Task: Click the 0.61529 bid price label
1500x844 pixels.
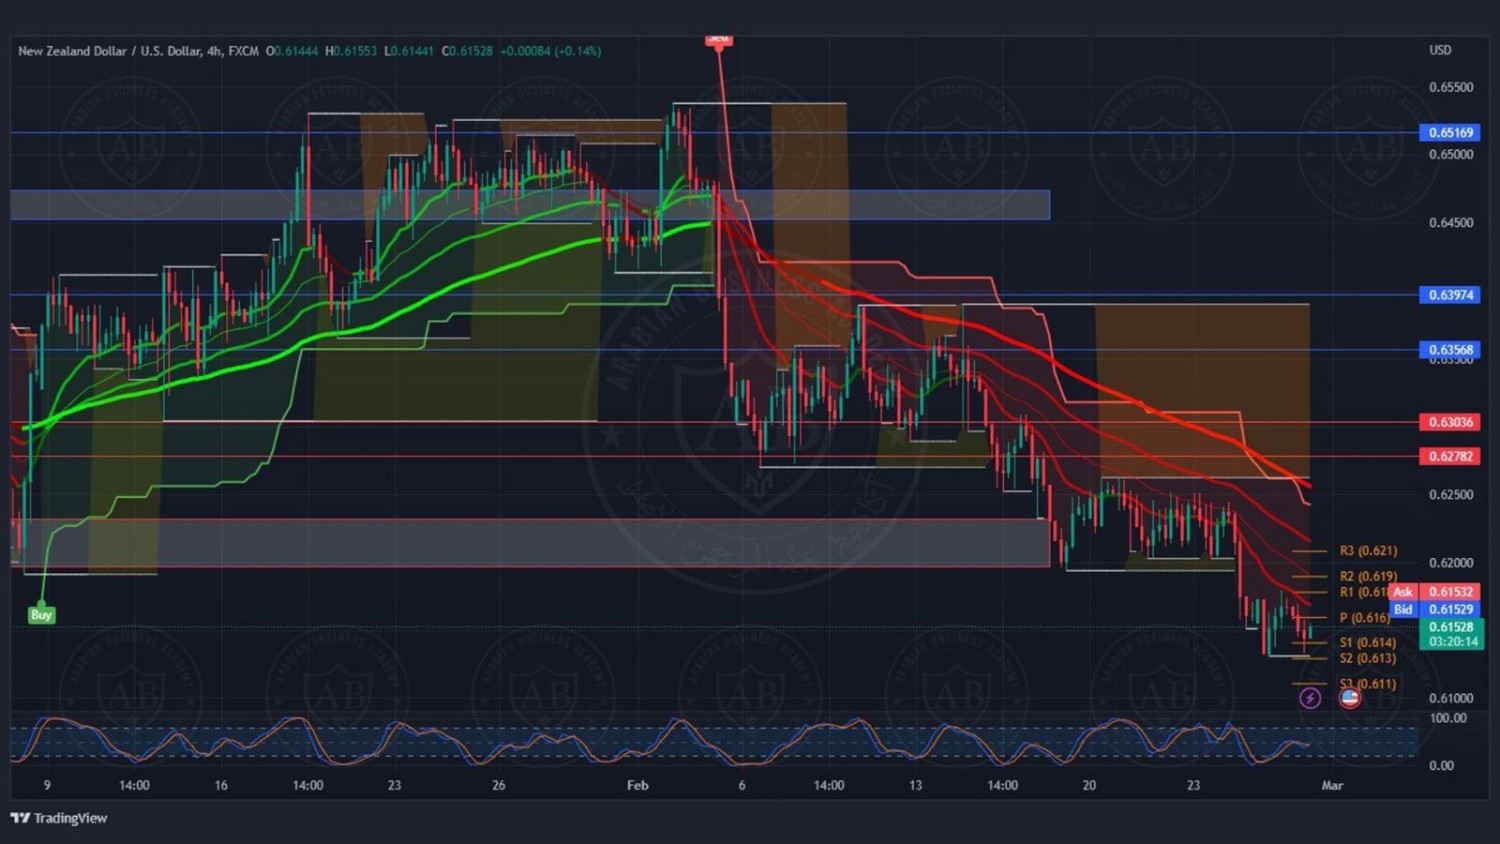Action: (1450, 609)
